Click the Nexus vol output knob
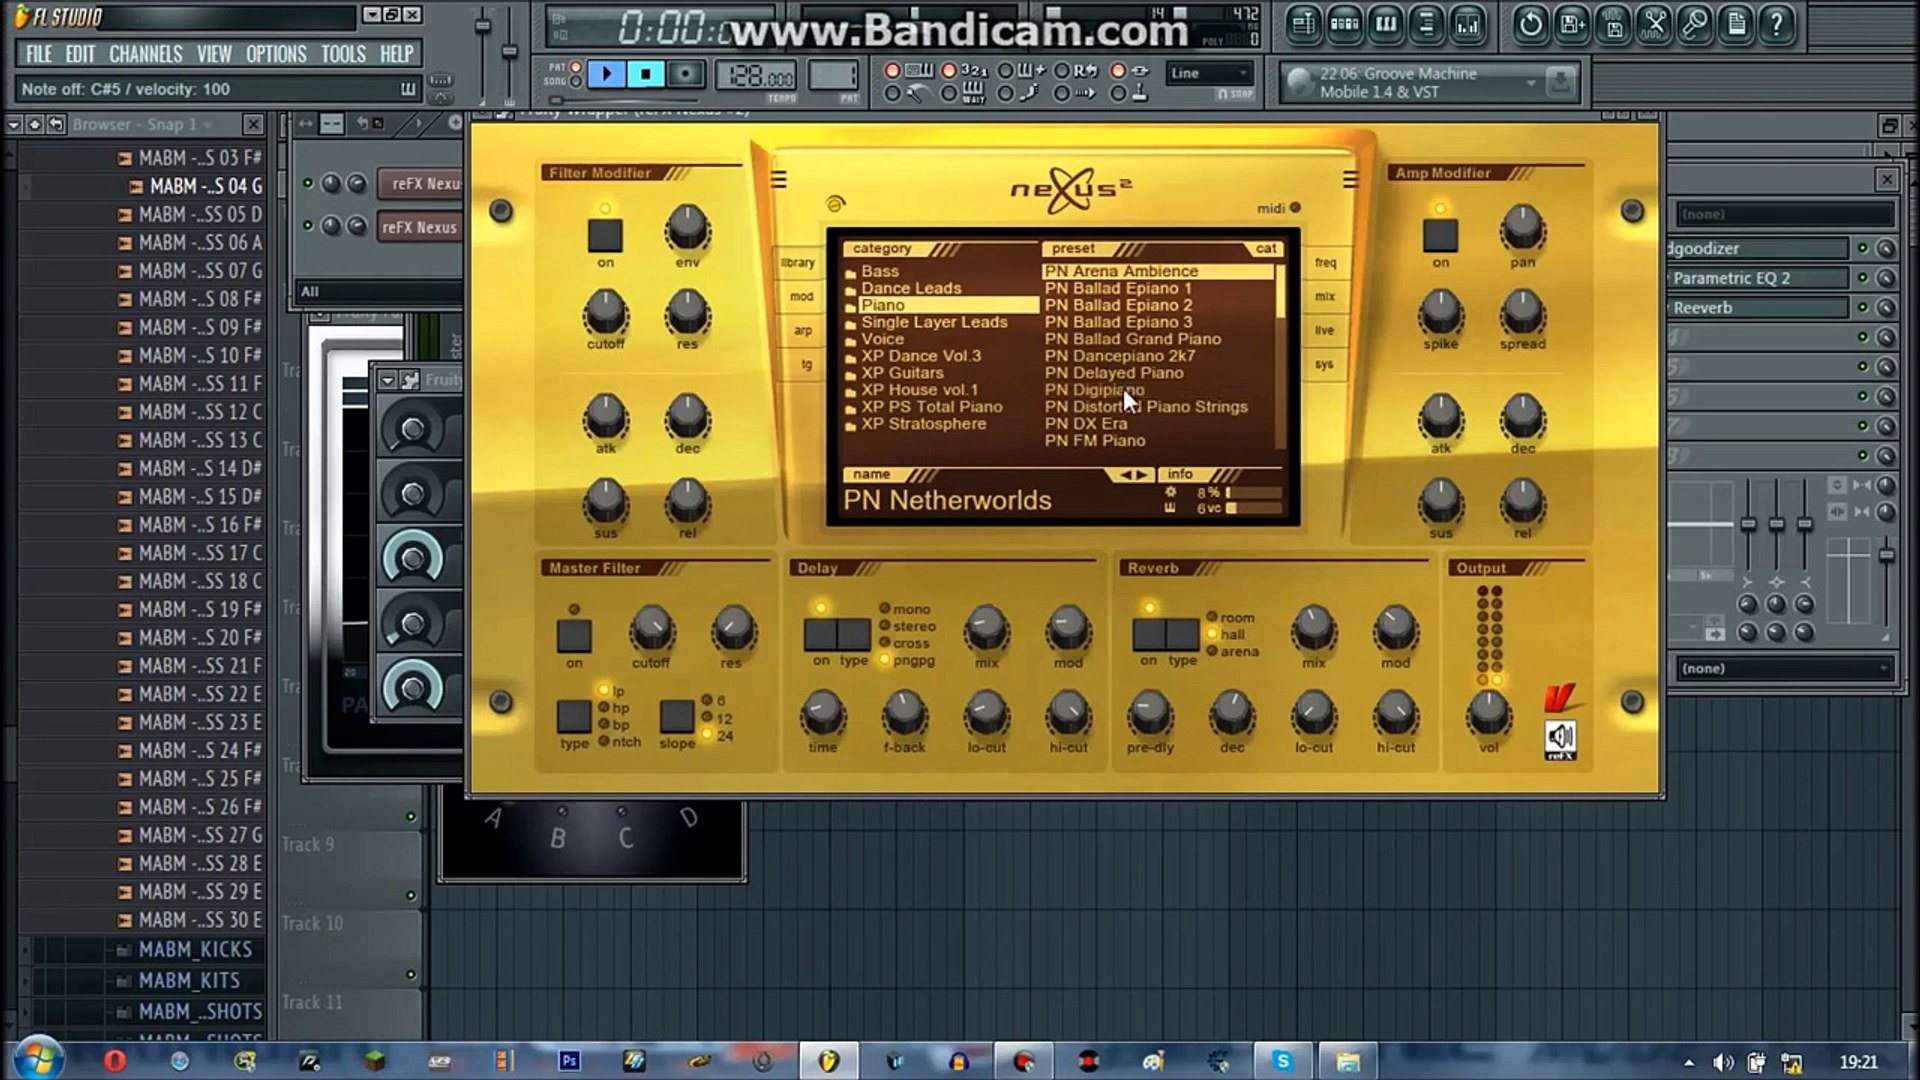The image size is (1920, 1080). tap(1488, 713)
